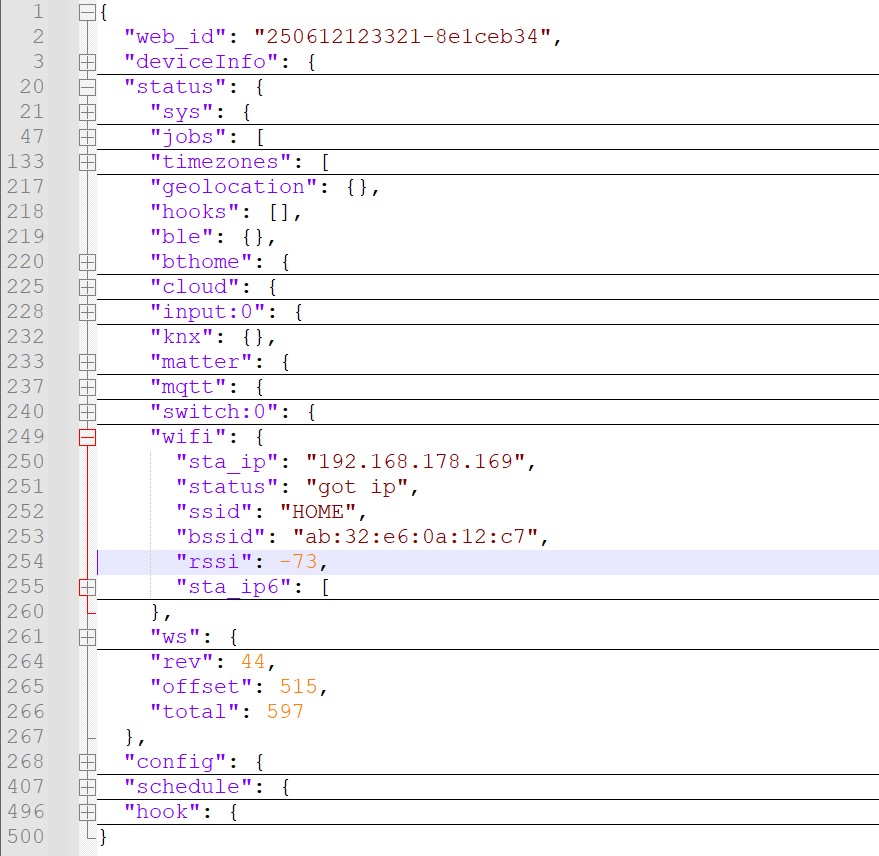Viewport: 879px width, 856px height.
Task: Click the "wifi" key on line 249
Action: (x=188, y=437)
